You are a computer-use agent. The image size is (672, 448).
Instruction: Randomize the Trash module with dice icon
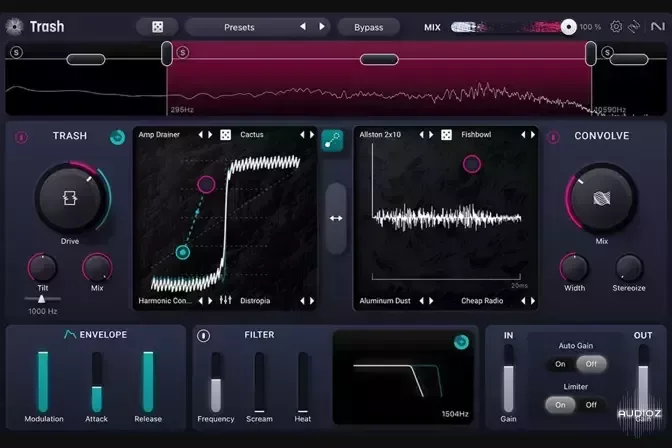click(225, 135)
